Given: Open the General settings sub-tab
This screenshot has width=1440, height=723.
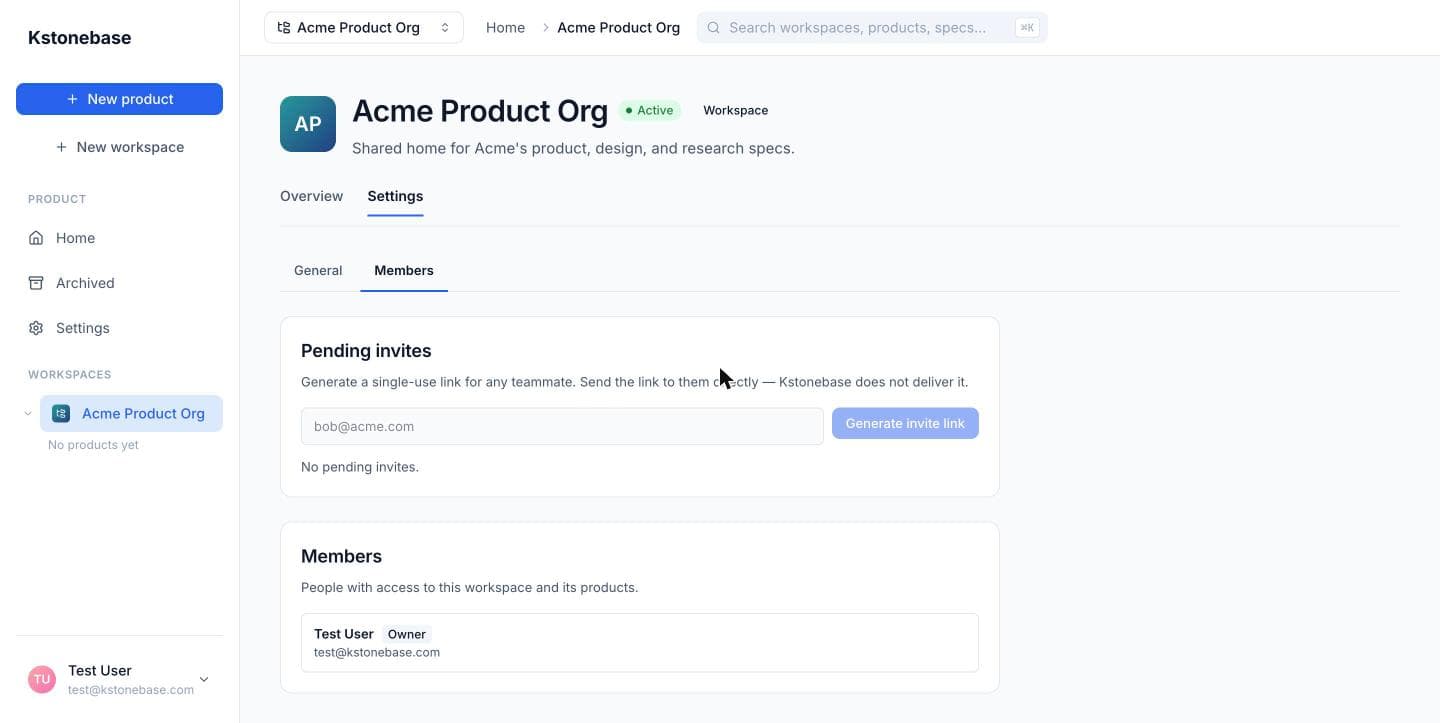Looking at the screenshot, I should (x=318, y=271).
